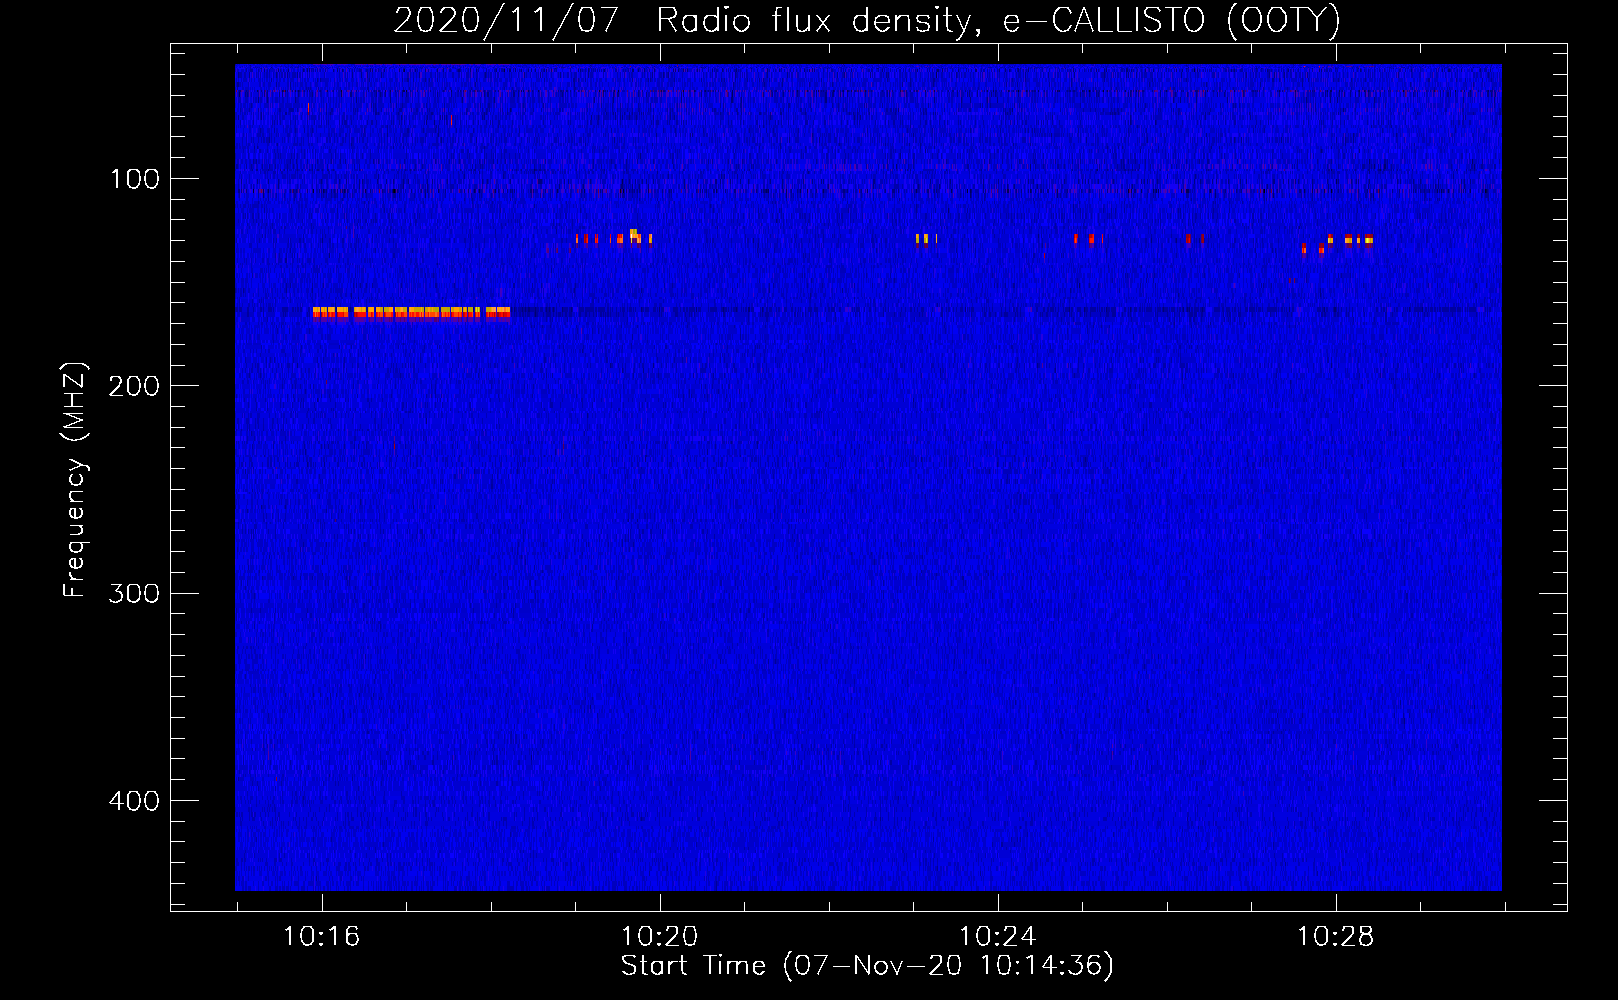This screenshot has height=1000, width=1618.
Task: Pick the "400" frequency tick label
Action: pyautogui.click(x=135, y=801)
